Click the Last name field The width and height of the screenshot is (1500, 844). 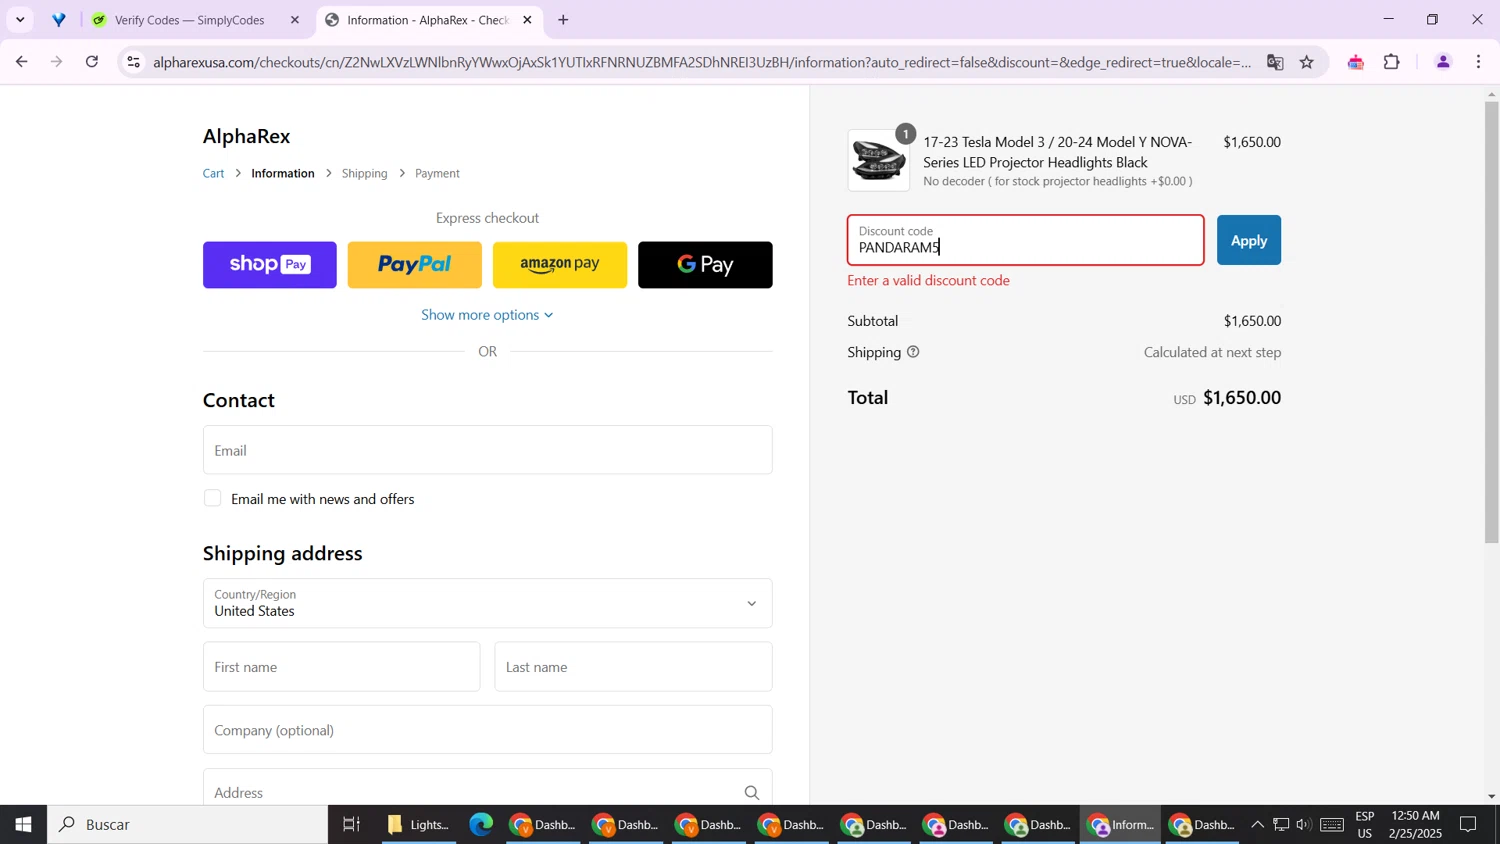tap(633, 667)
